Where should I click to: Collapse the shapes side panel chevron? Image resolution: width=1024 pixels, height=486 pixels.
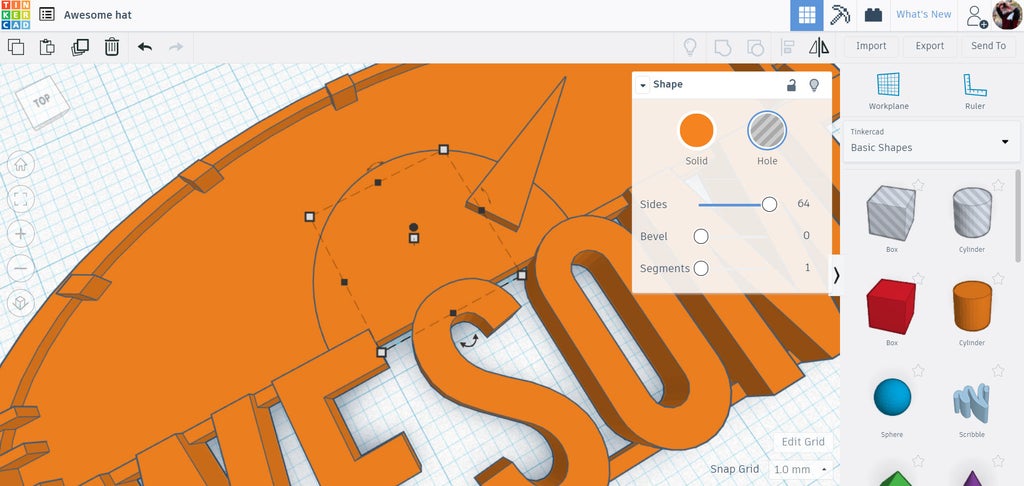(x=836, y=276)
